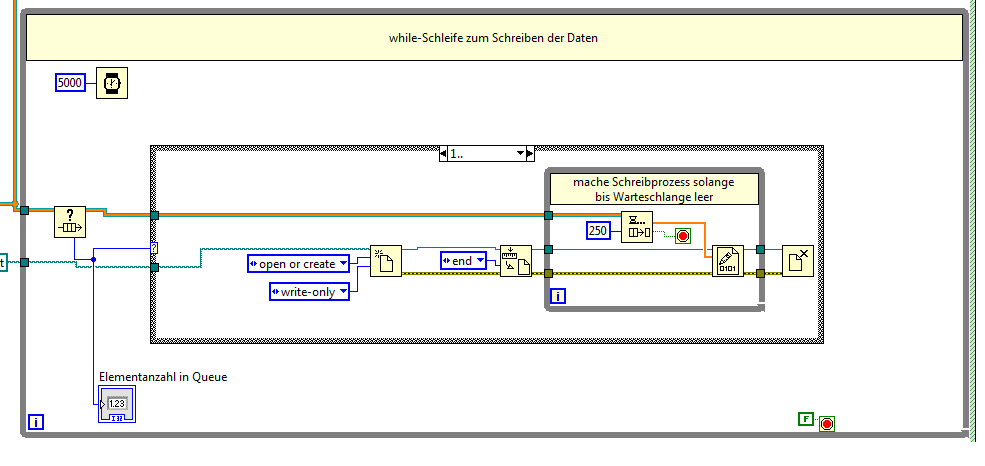Open the 'write-only' enum dropdown

pyautogui.click(x=310, y=291)
